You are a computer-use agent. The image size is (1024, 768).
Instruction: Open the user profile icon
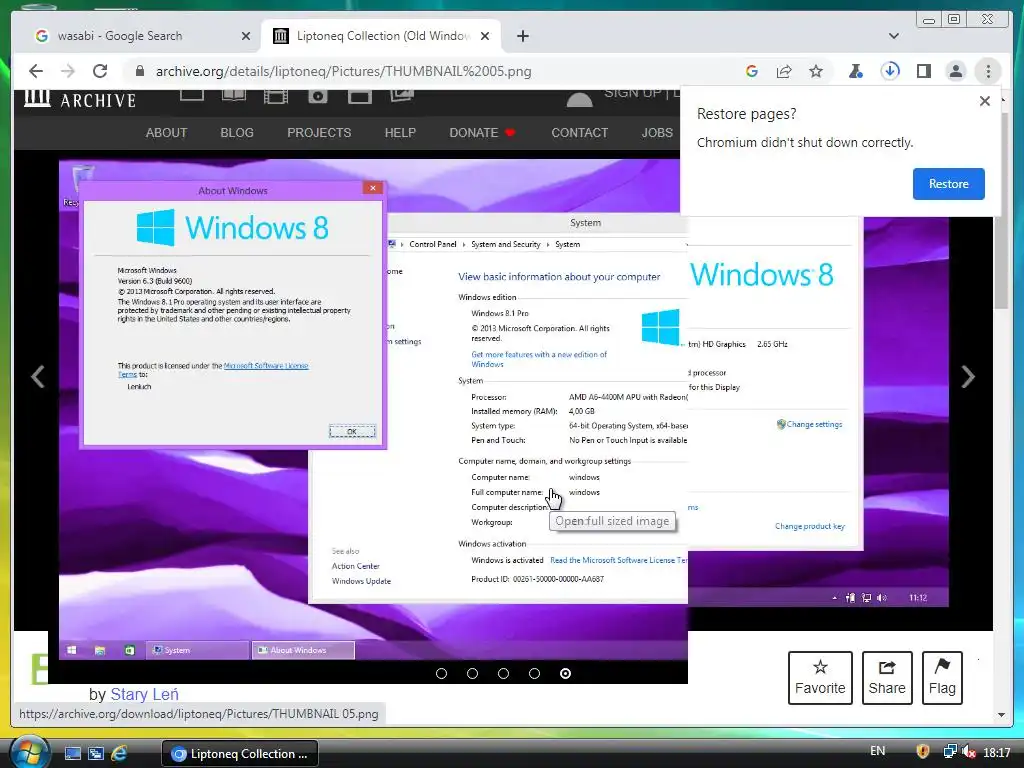coord(955,71)
